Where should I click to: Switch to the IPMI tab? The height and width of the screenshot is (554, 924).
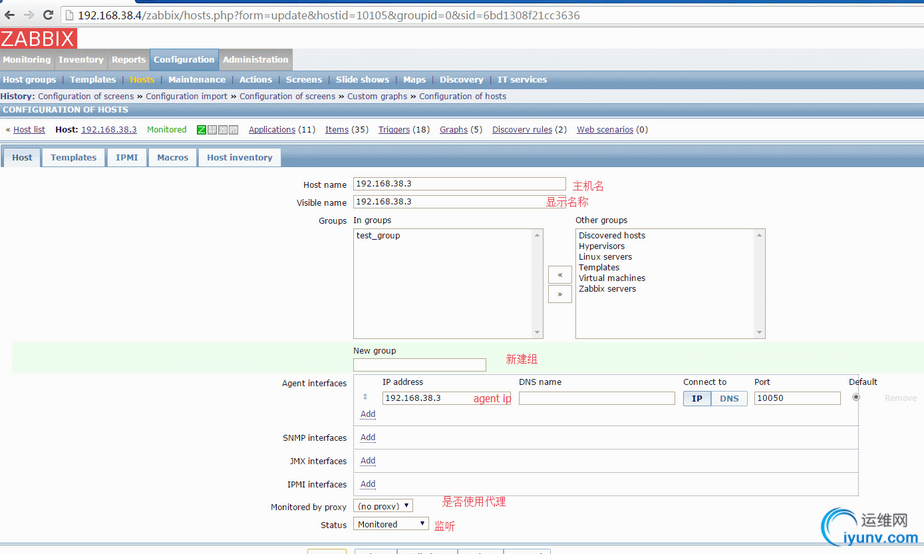127,157
